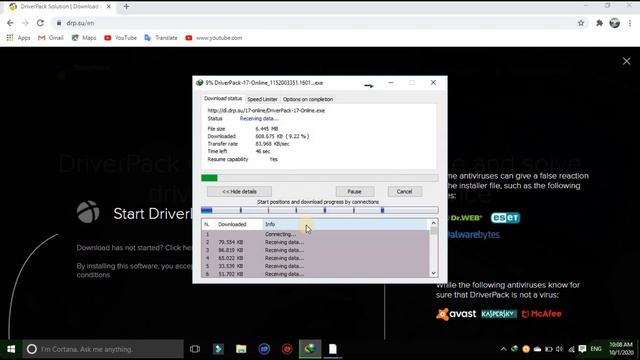Close the DriverPack Solution browser tab
The image size is (640, 360).
pyautogui.click(x=109, y=7)
